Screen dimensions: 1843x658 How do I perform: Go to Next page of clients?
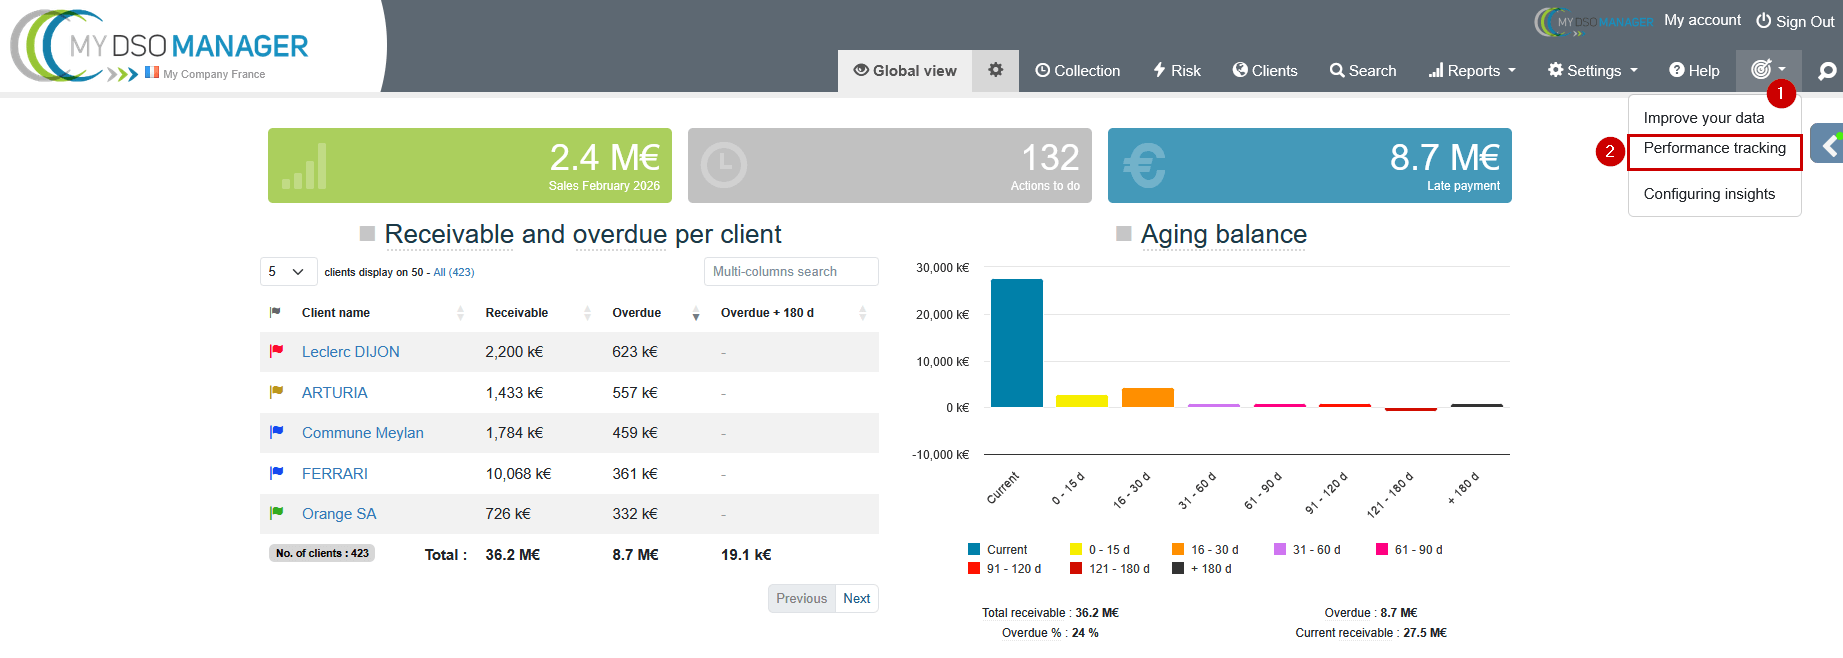click(856, 599)
